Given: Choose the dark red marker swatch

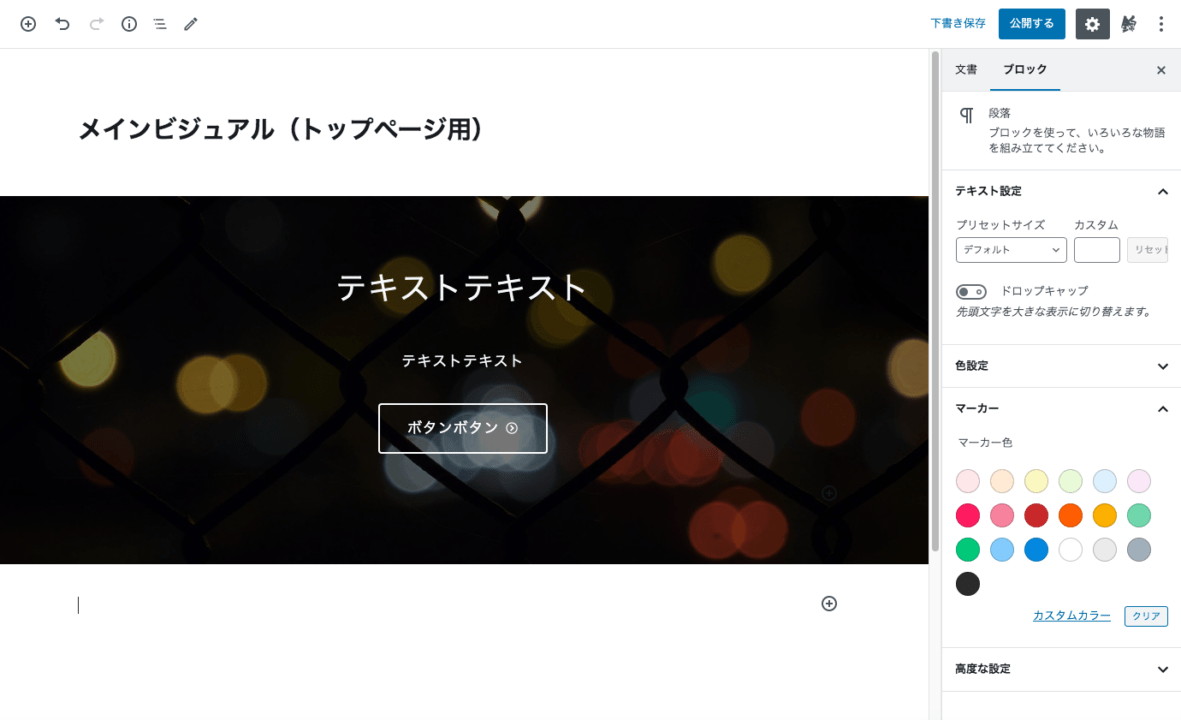Looking at the screenshot, I should click(1036, 515).
